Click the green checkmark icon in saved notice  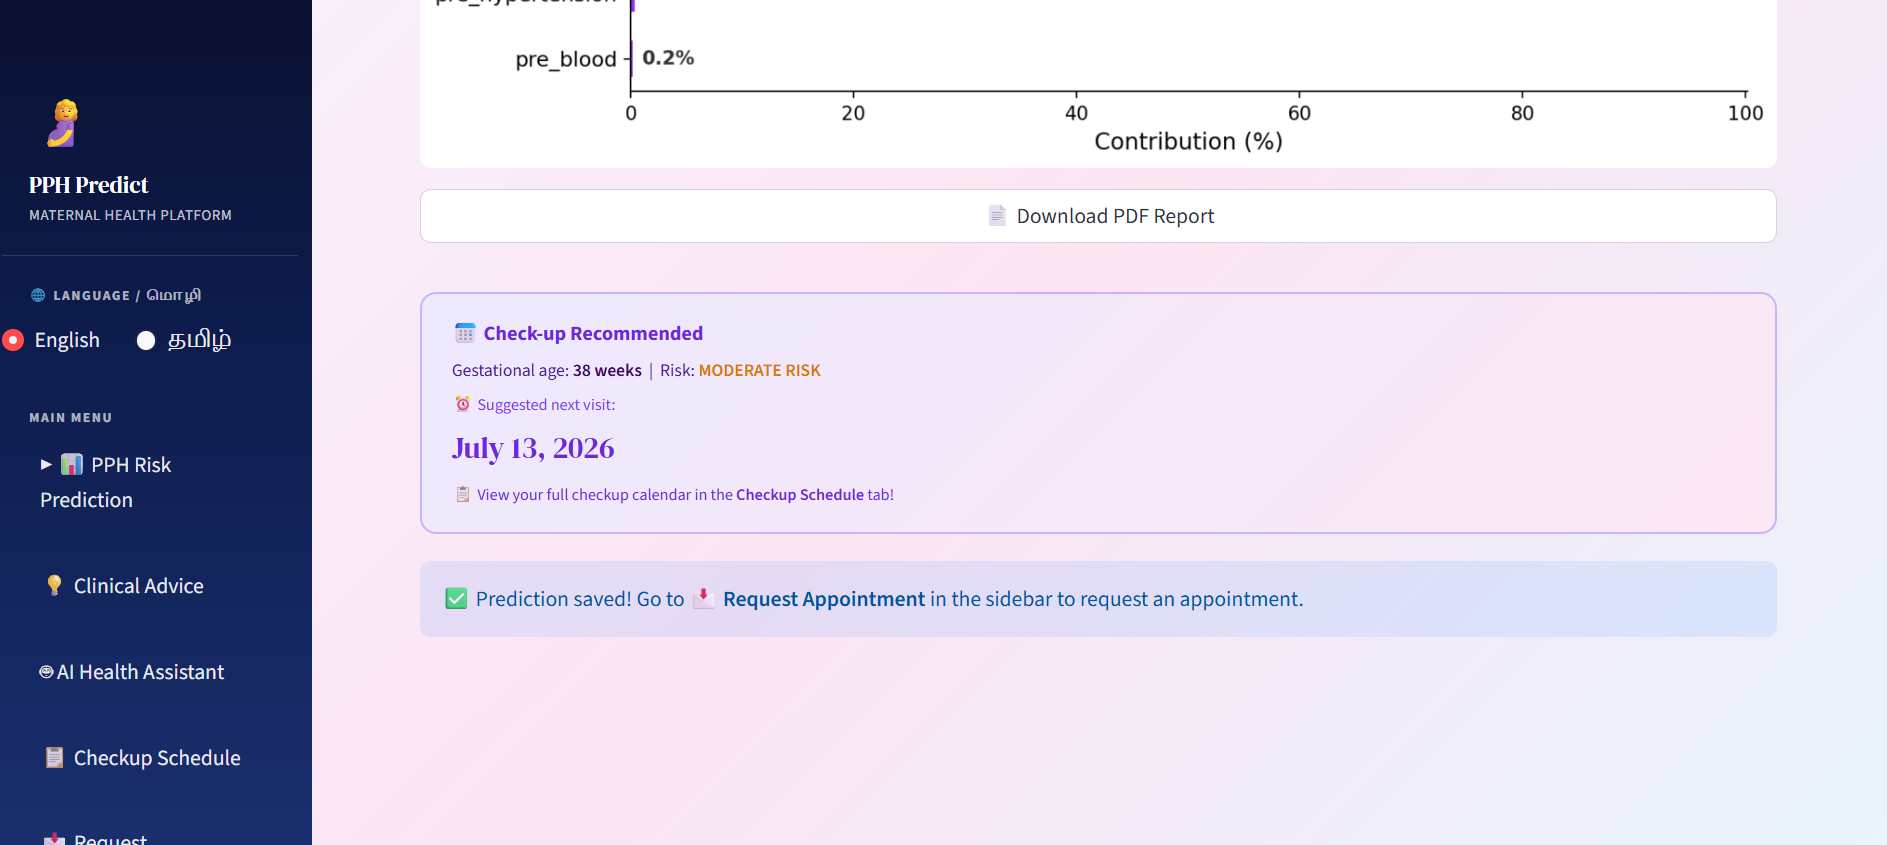click(x=456, y=598)
